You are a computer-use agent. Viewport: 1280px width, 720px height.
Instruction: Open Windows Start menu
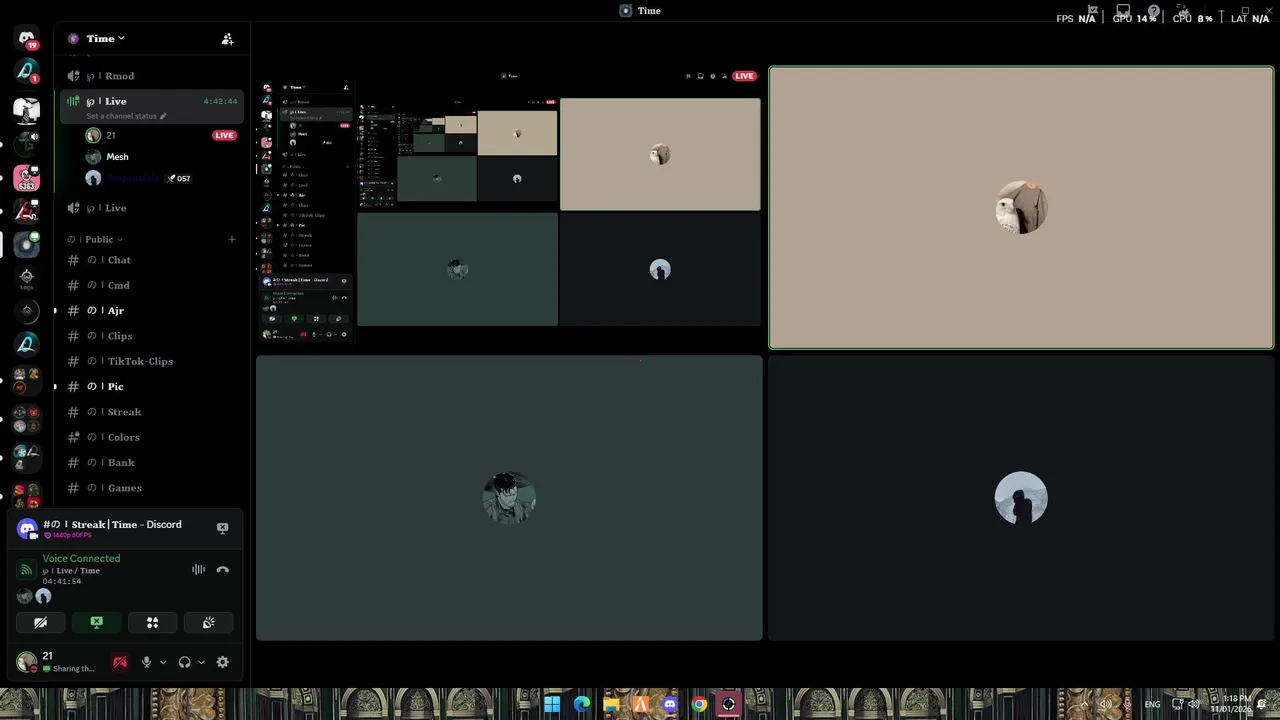point(552,704)
